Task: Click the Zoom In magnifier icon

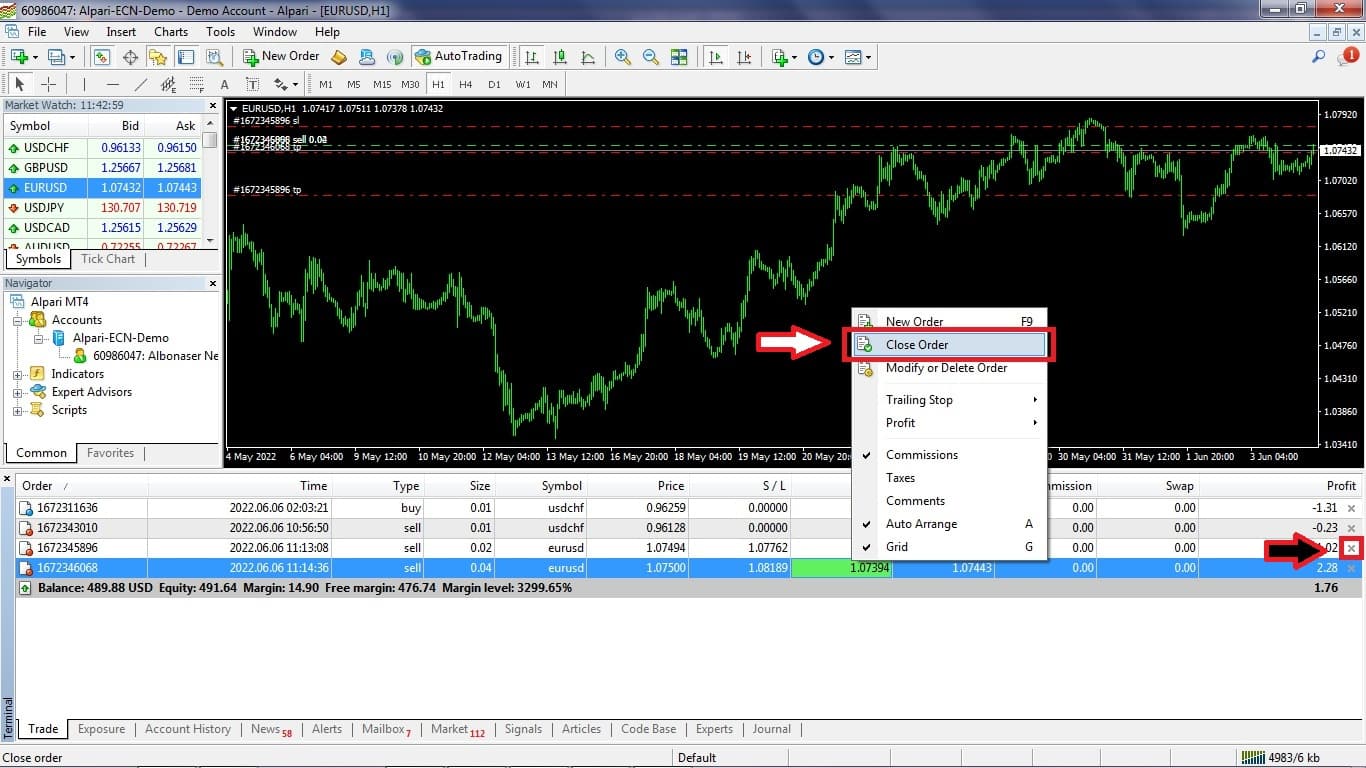Action: click(x=623, y=57)
